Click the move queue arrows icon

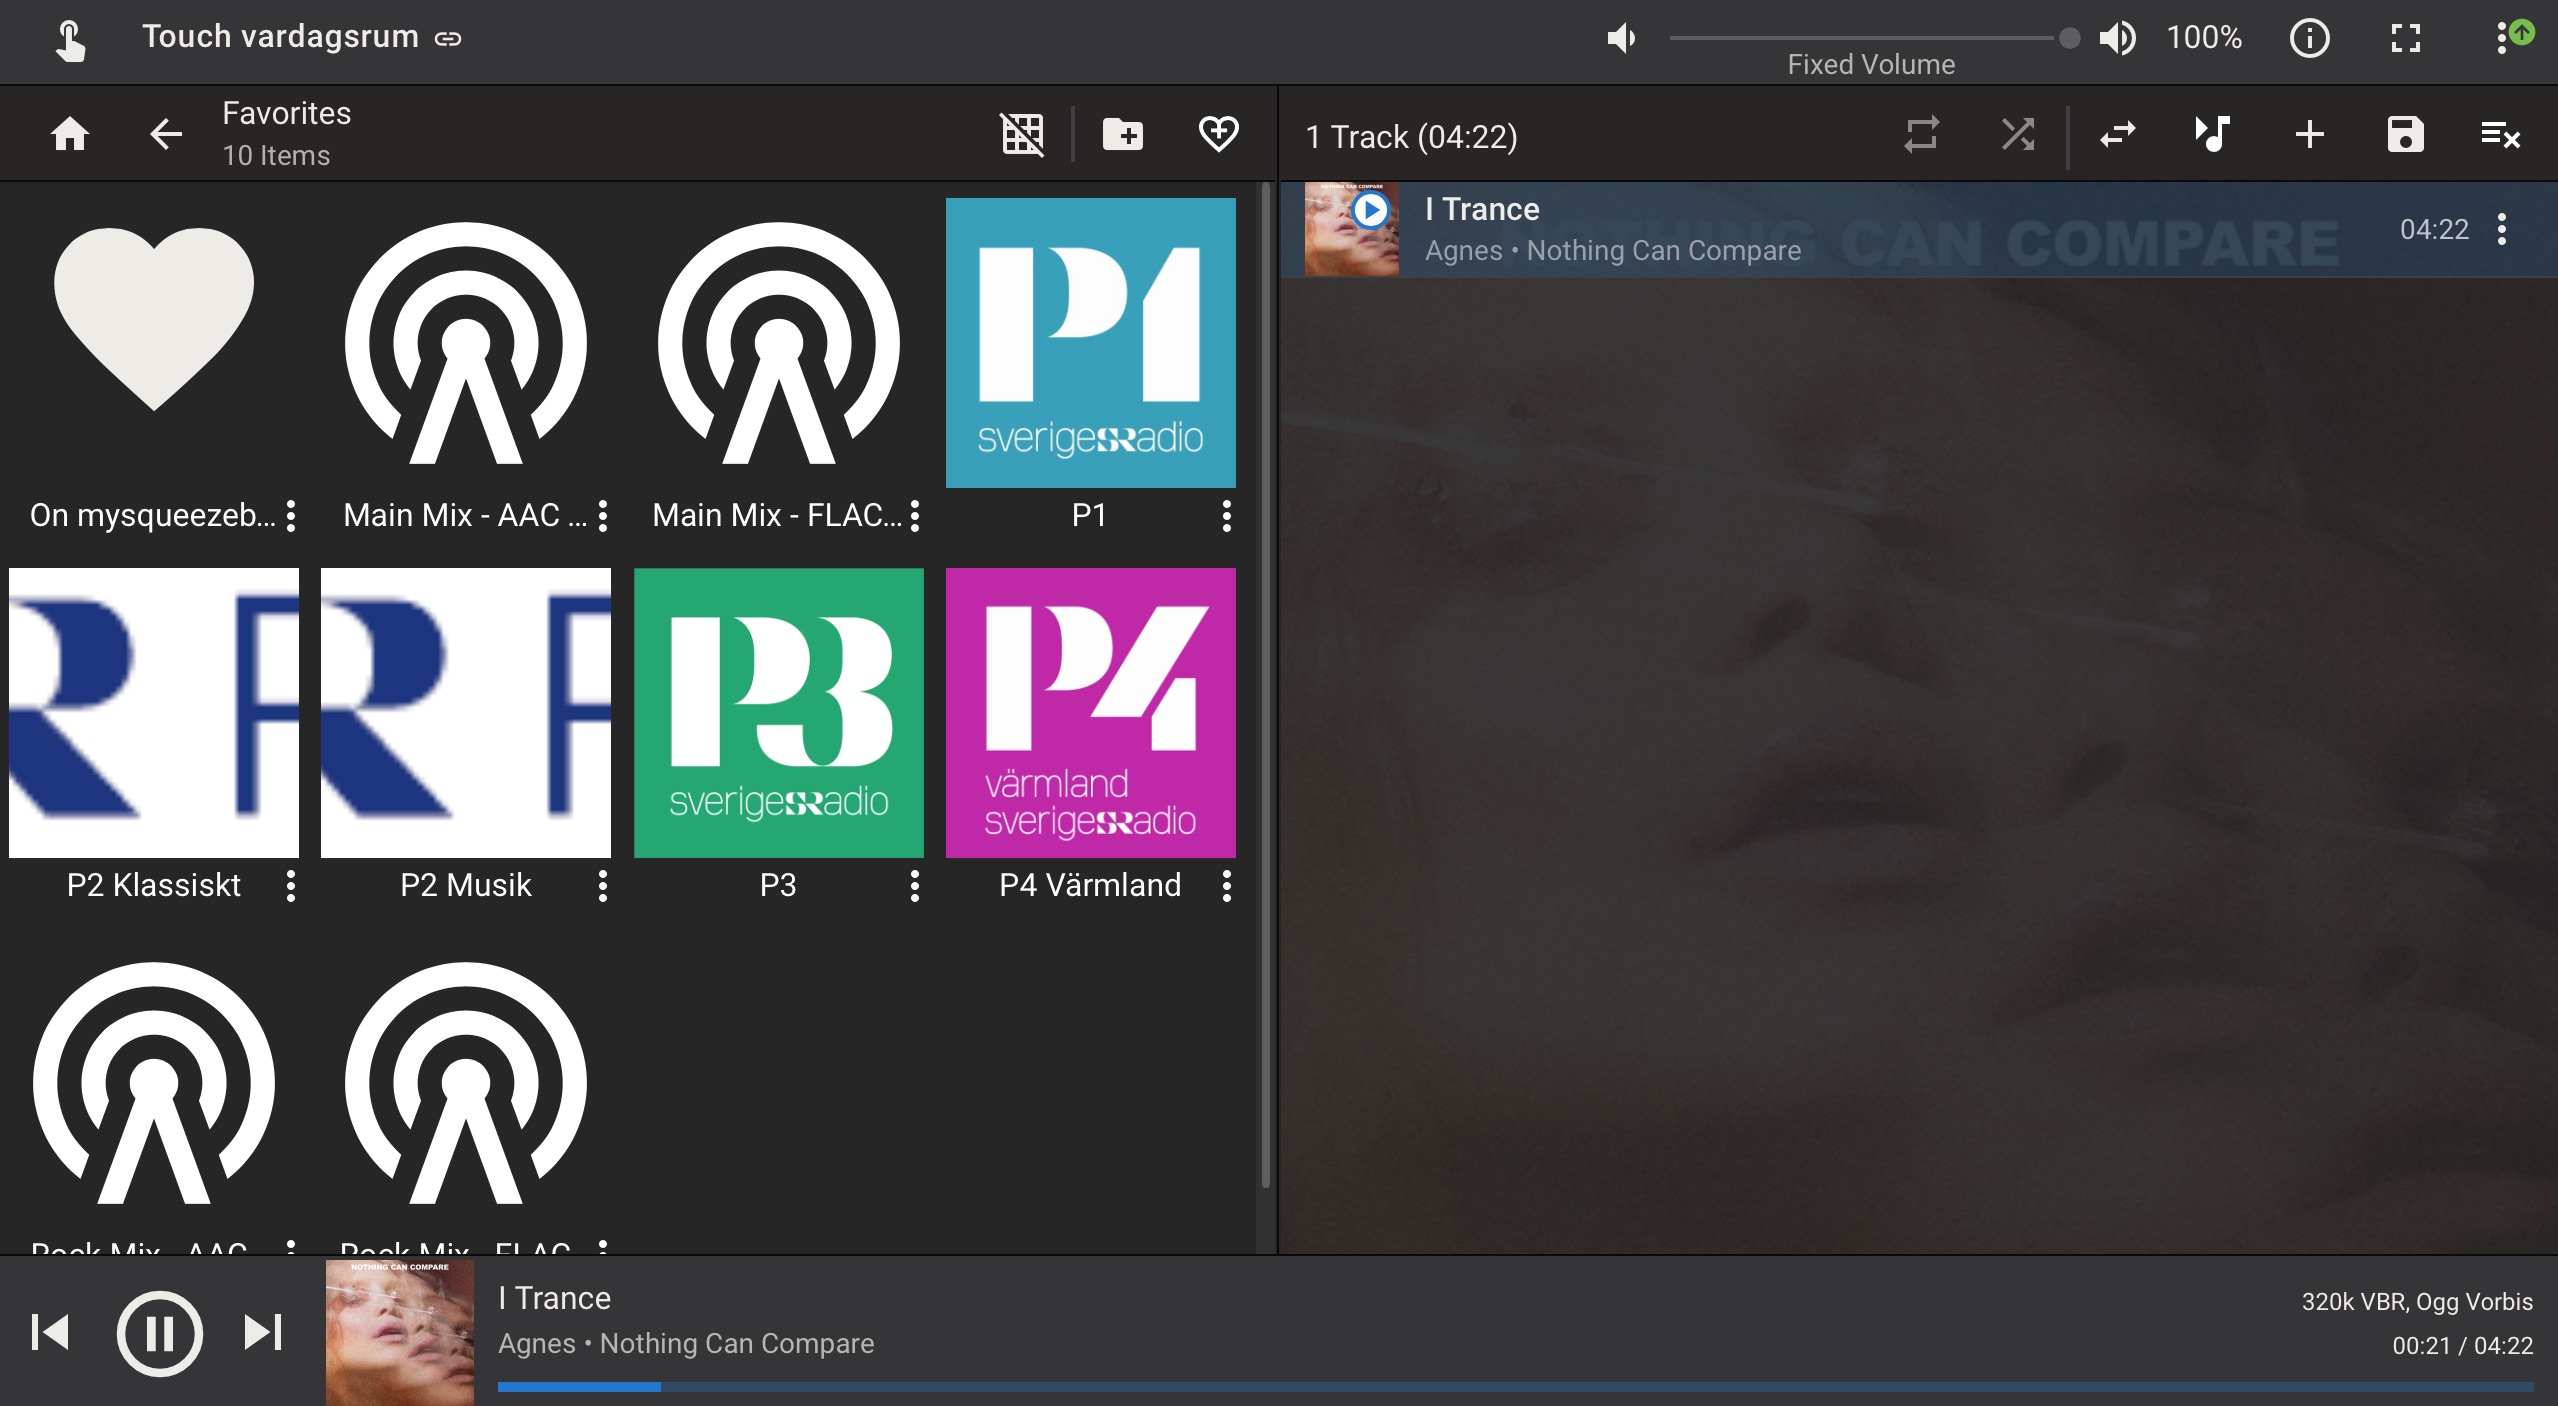click(2117, 134)
